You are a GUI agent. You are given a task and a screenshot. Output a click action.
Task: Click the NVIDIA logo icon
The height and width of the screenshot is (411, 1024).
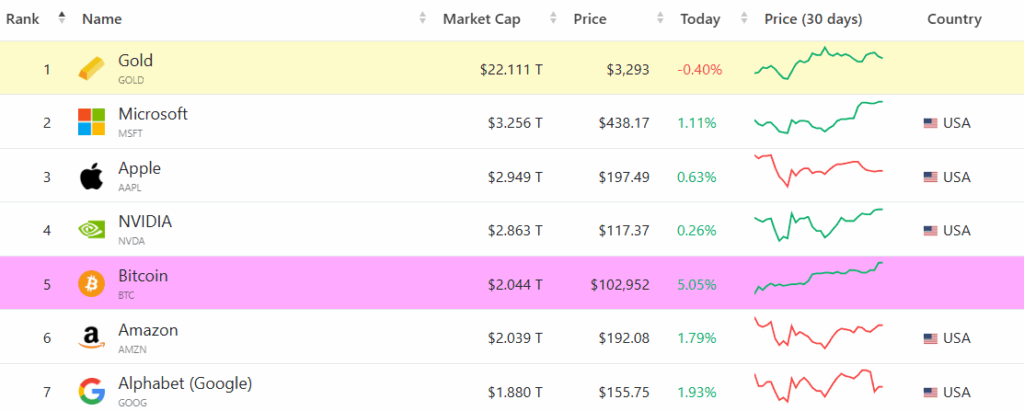(91, 230)
